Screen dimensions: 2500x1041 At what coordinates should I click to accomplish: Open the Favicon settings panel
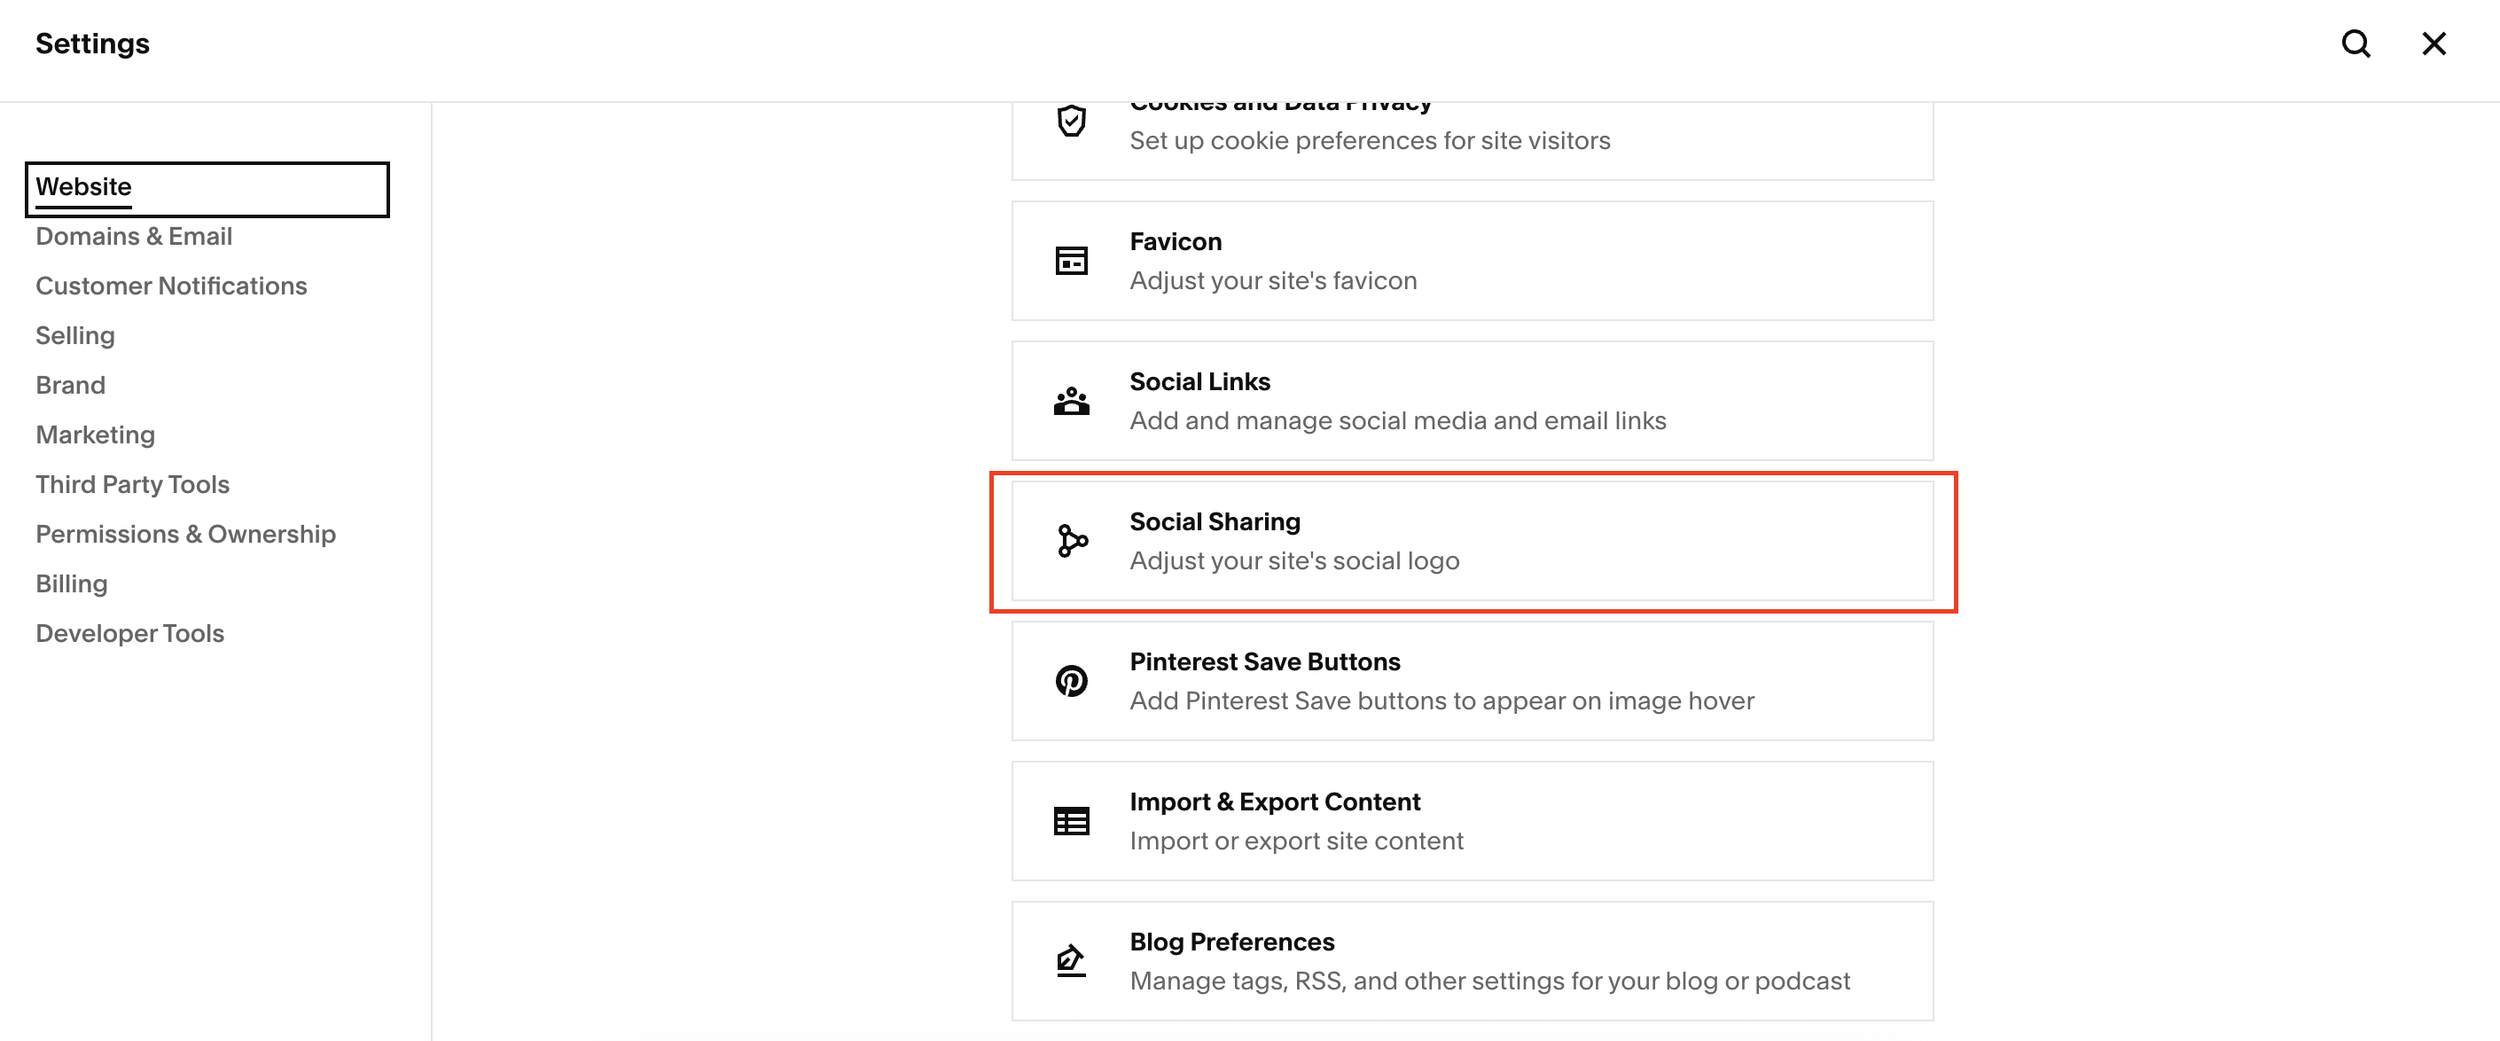tap(1472, 260)
